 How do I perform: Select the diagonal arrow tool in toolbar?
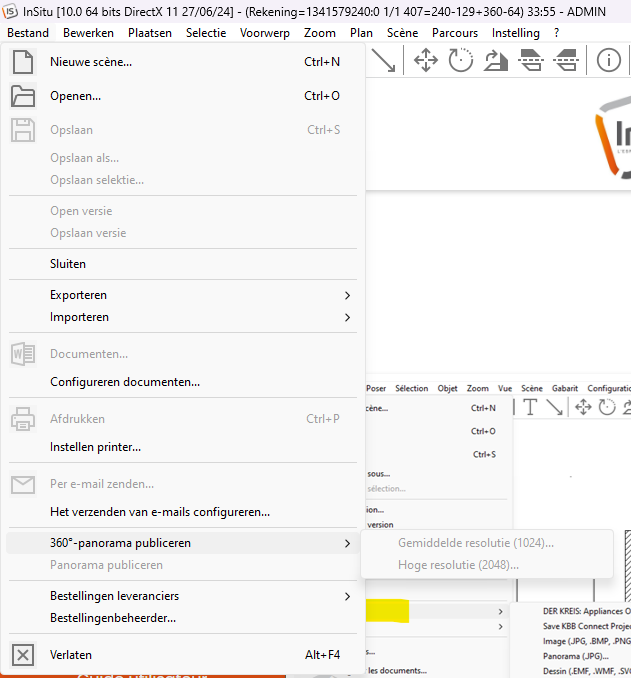pos(384,60)
